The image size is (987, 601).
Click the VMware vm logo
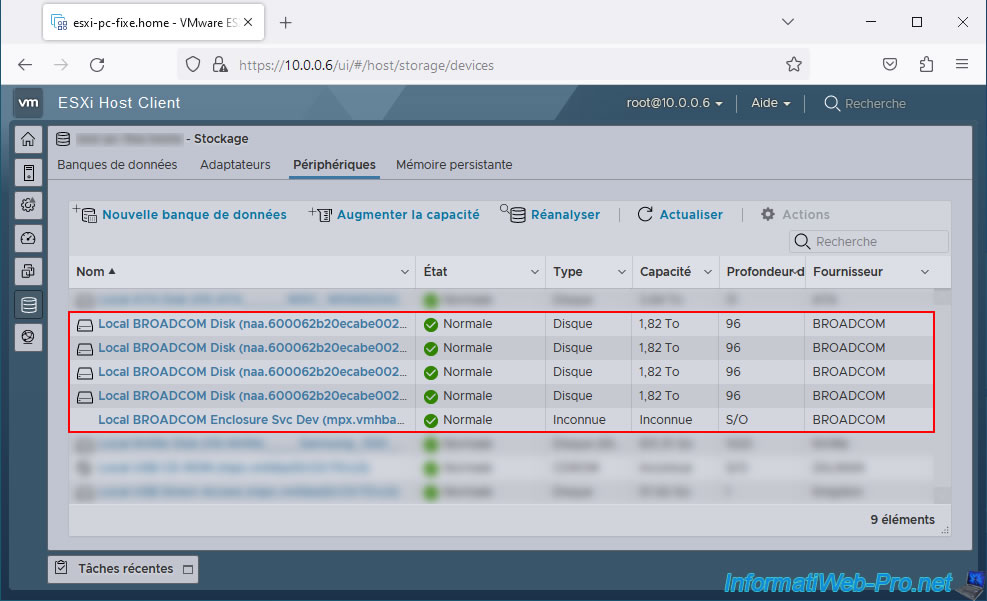coord(28,103)
